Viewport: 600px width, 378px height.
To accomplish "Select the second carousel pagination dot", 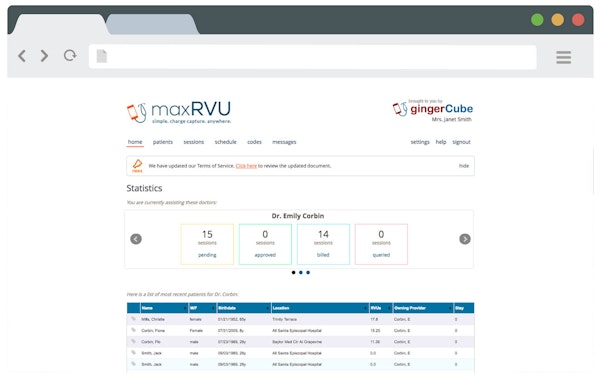I will (x=301, y=272).
